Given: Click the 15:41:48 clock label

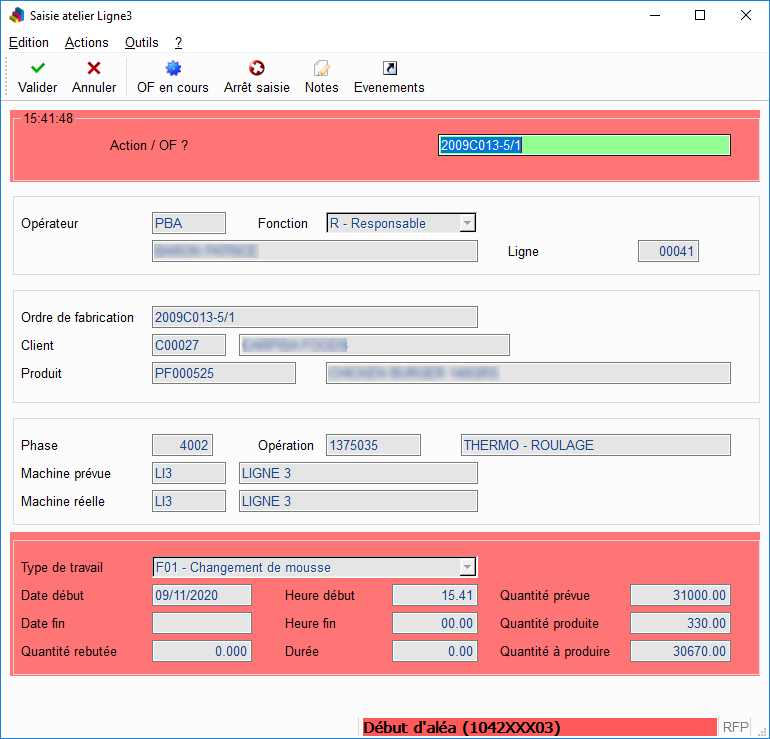Looking at the screenshot, I should (x=48, y=118).
